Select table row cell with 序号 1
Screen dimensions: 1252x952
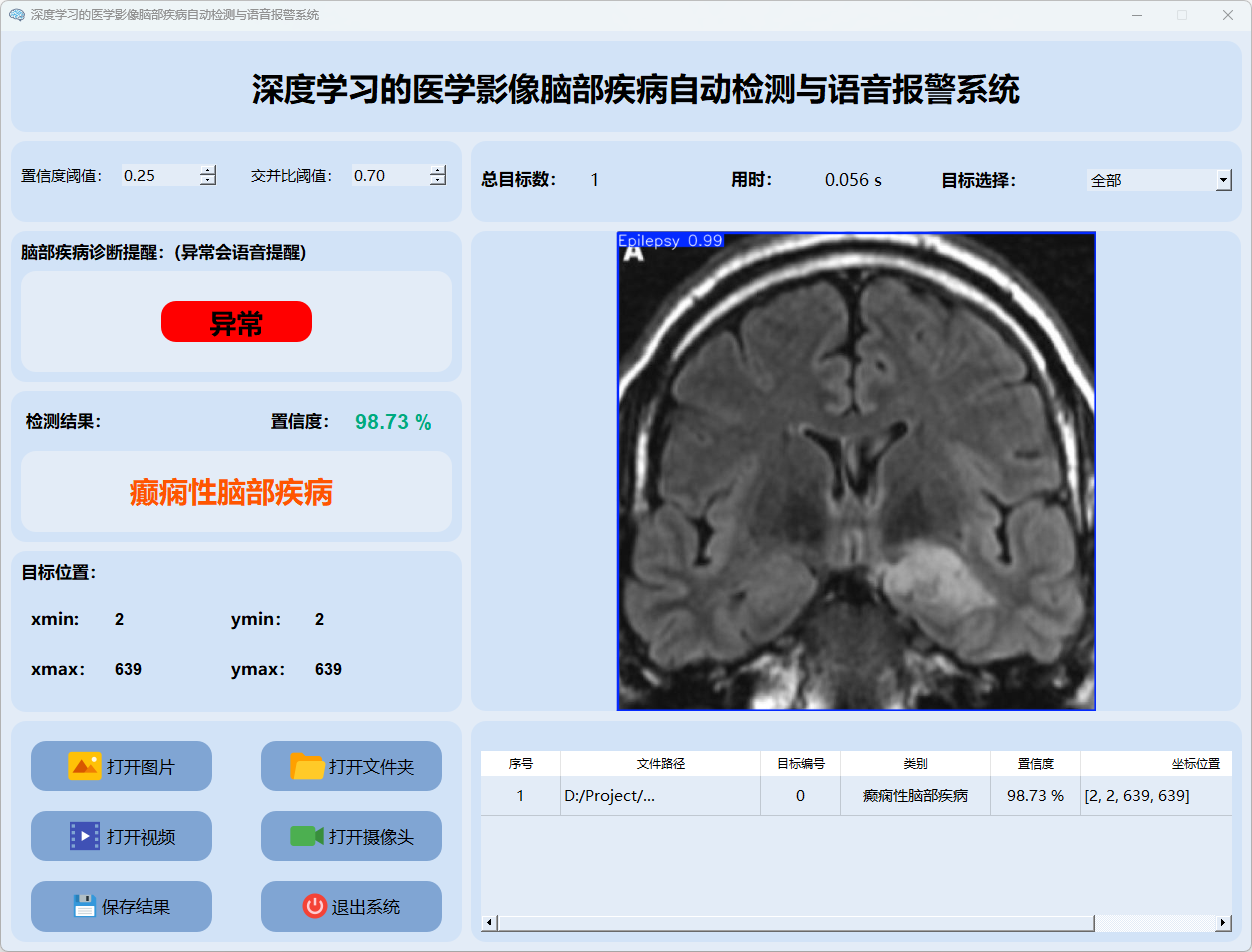[x=520, y=796]
